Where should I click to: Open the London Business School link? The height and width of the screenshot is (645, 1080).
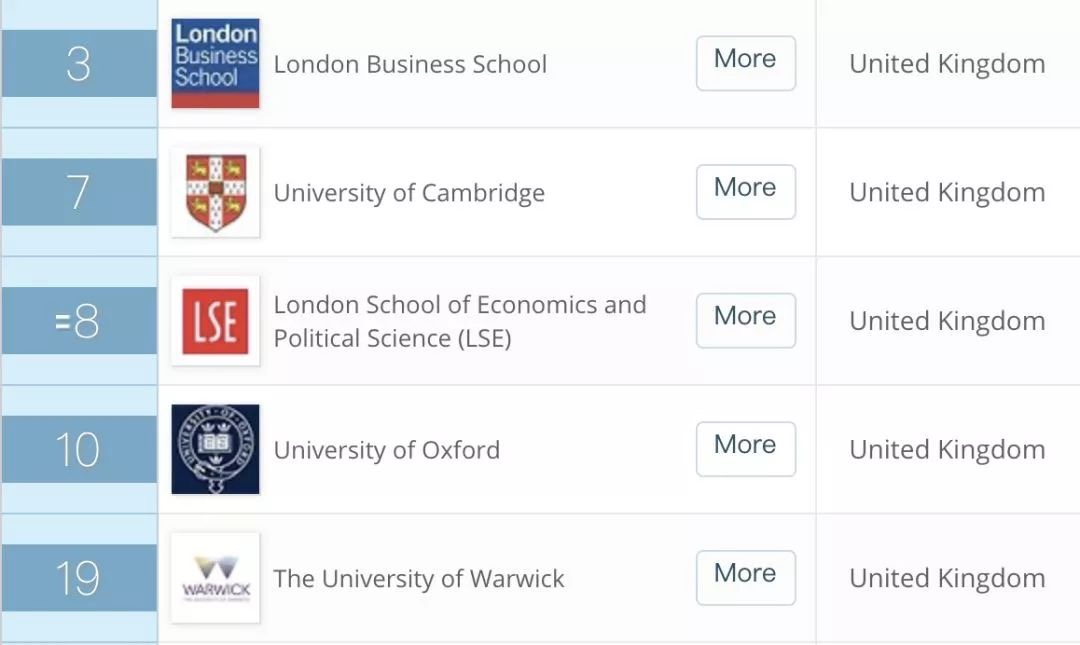pyautogui.click(x=410, y=64)
